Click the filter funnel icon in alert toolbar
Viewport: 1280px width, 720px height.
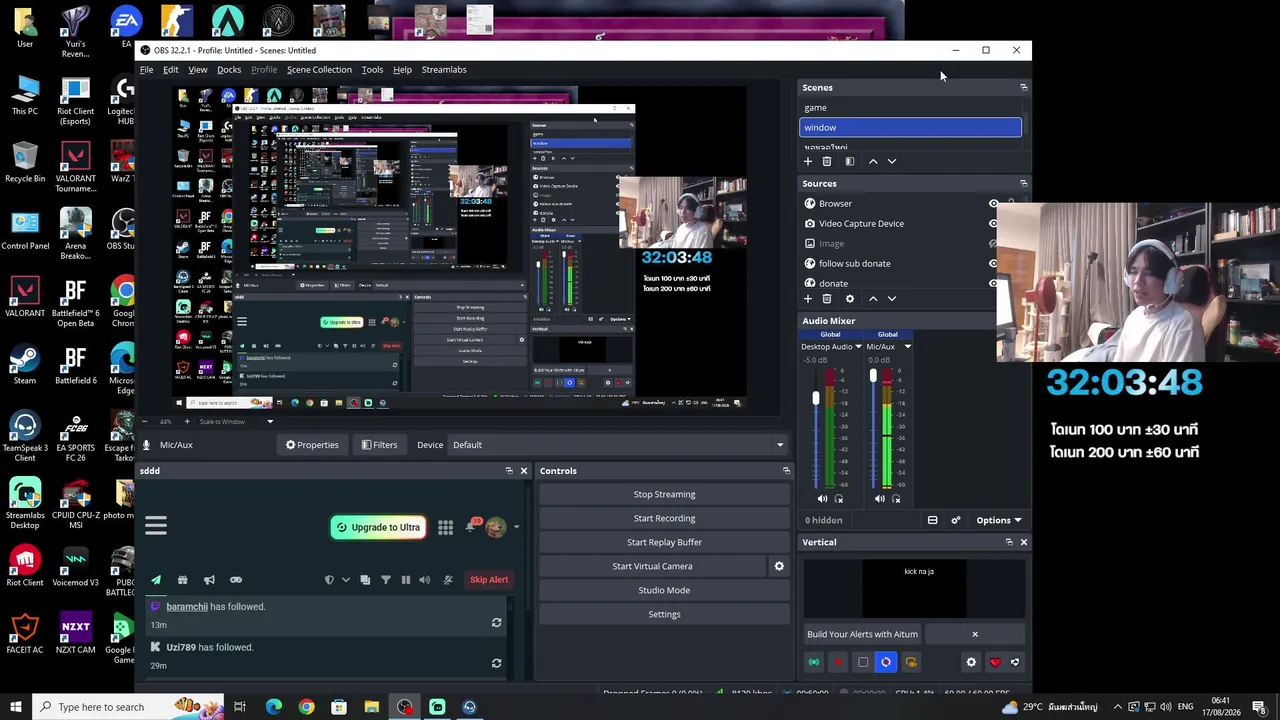[x=385, y=580]
